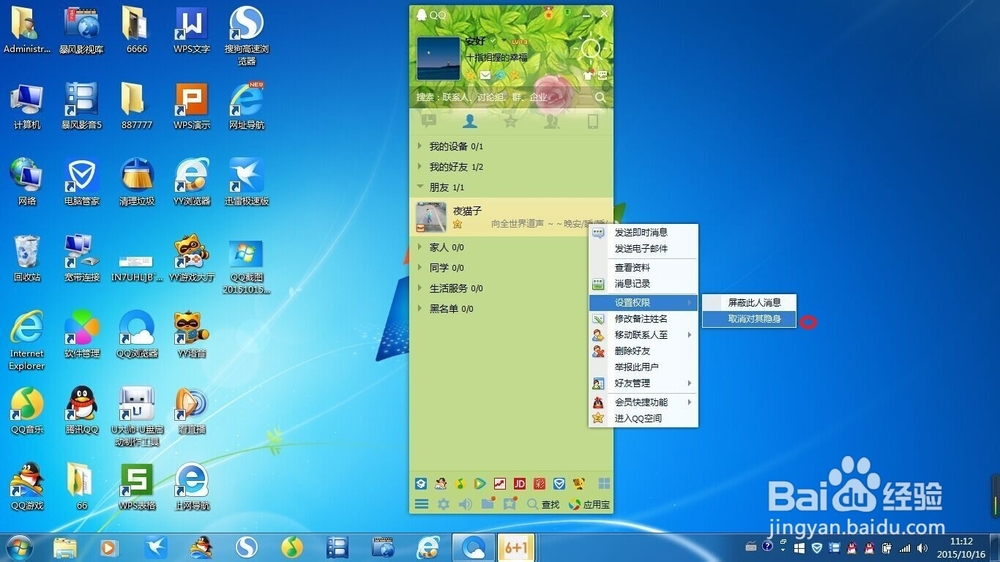Viewport: 1000px width, 562px height.
Task: Open the QQ main menu hamburger icon
Action: coord(422,504)
